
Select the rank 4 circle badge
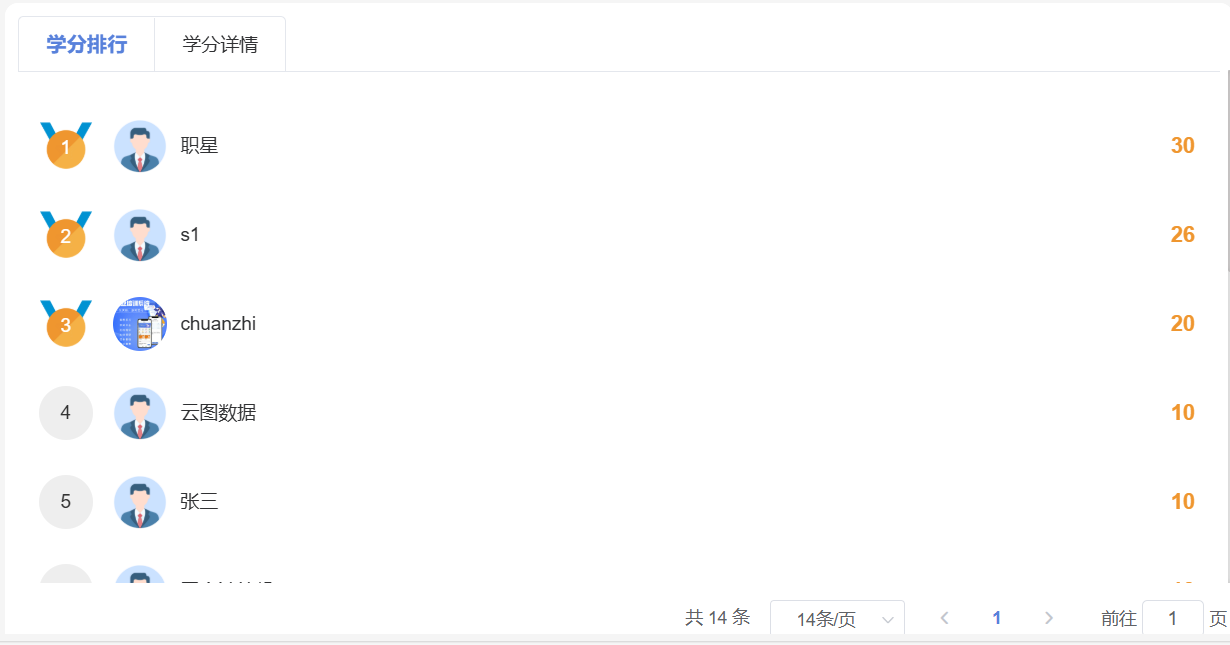pyautogui.click(x=66, y=413)
